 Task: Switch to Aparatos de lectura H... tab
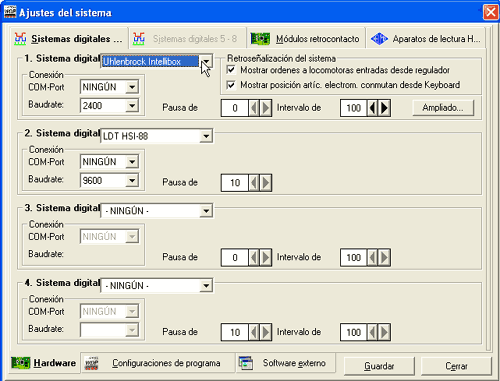tap(425, 39)
